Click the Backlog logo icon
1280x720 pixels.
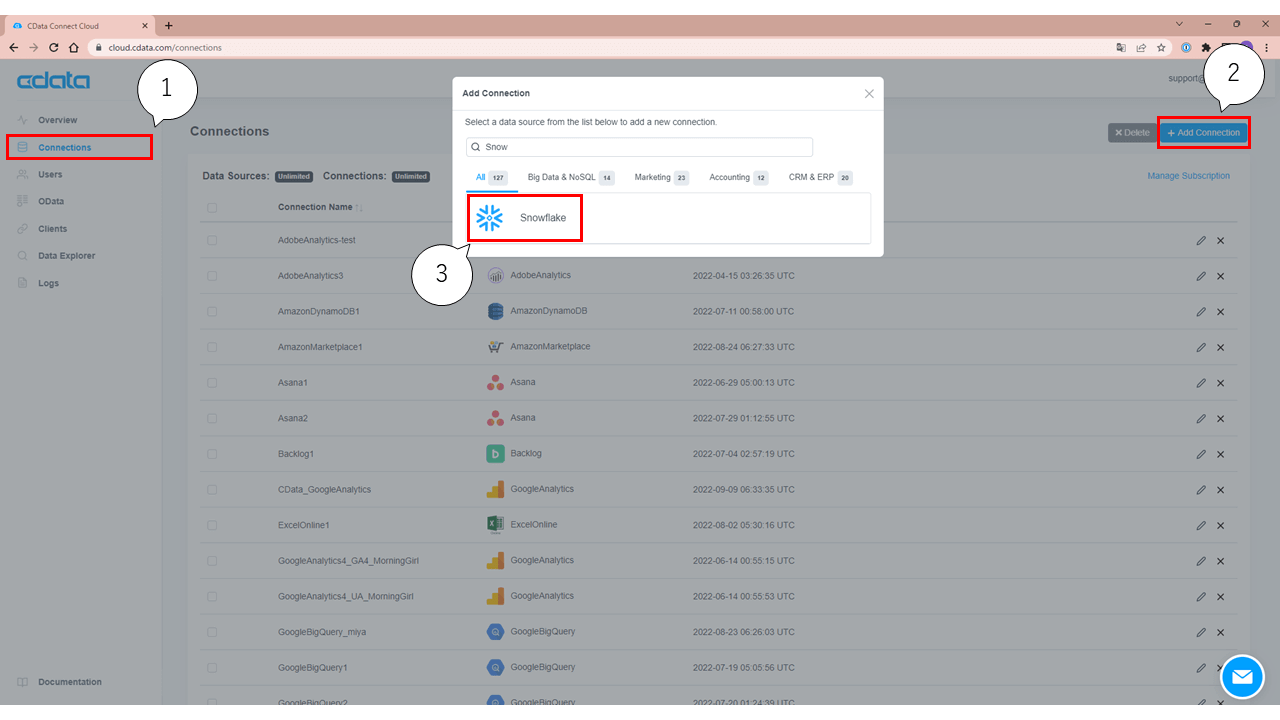[x=495, y=454]
